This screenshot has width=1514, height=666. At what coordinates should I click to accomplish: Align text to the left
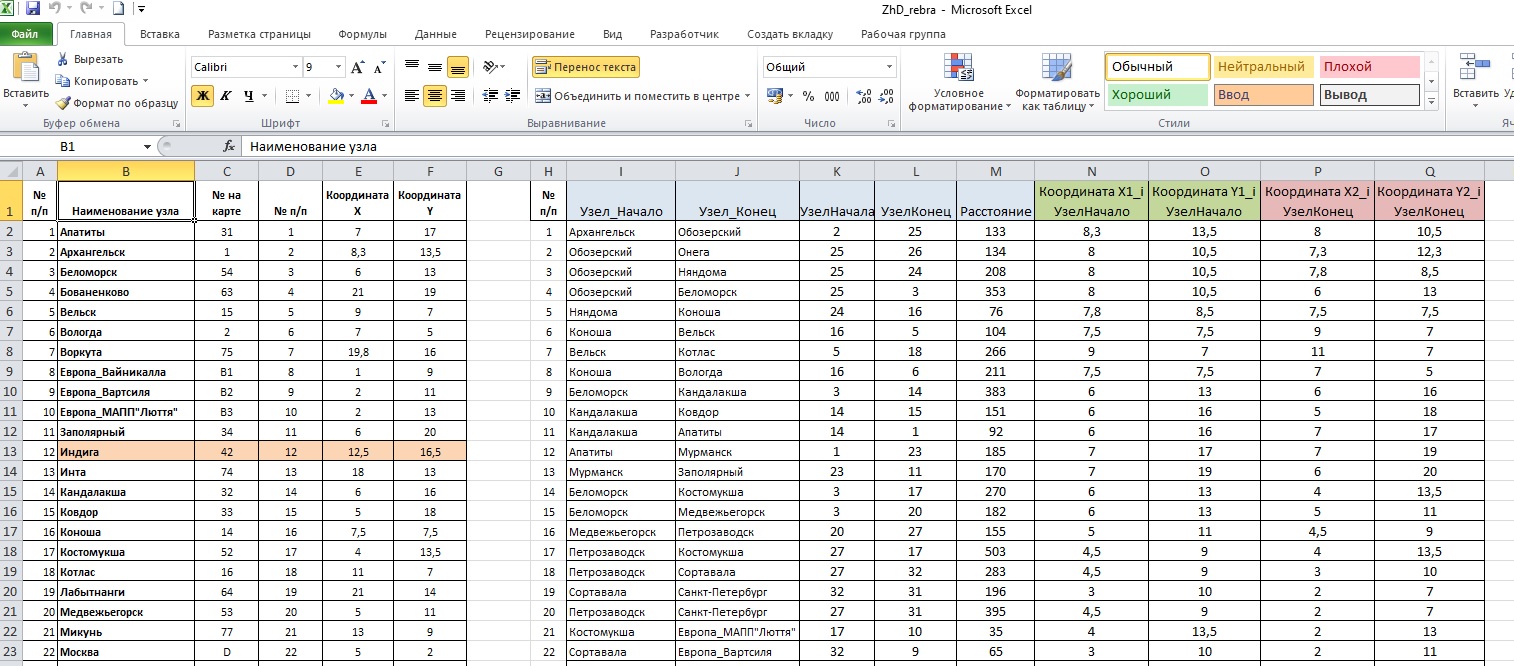[411, 96]
